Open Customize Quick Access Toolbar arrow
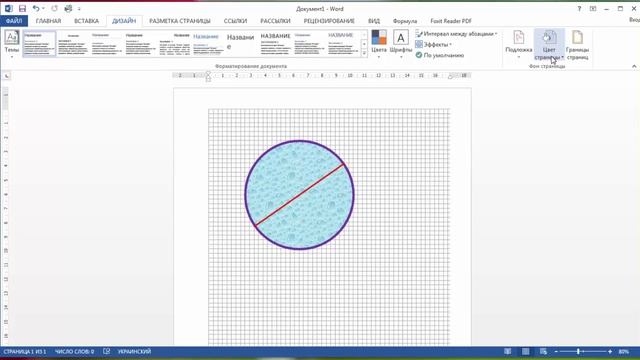The image size is (640, 360). [79, 9]
